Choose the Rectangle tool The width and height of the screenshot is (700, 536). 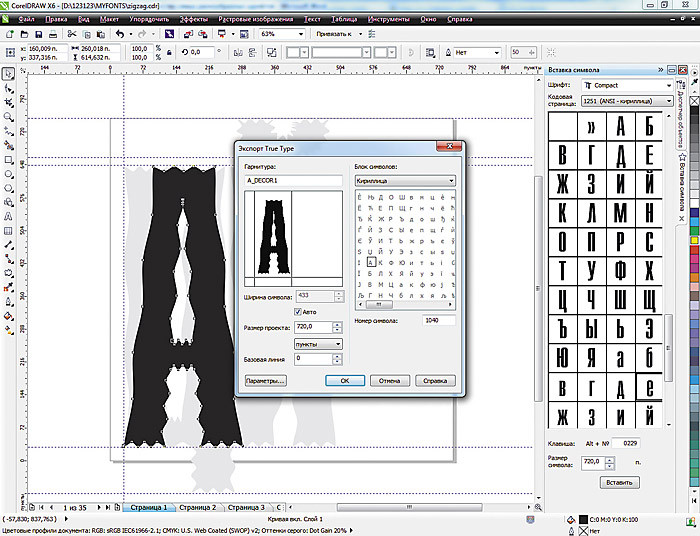tap(8, 159)
